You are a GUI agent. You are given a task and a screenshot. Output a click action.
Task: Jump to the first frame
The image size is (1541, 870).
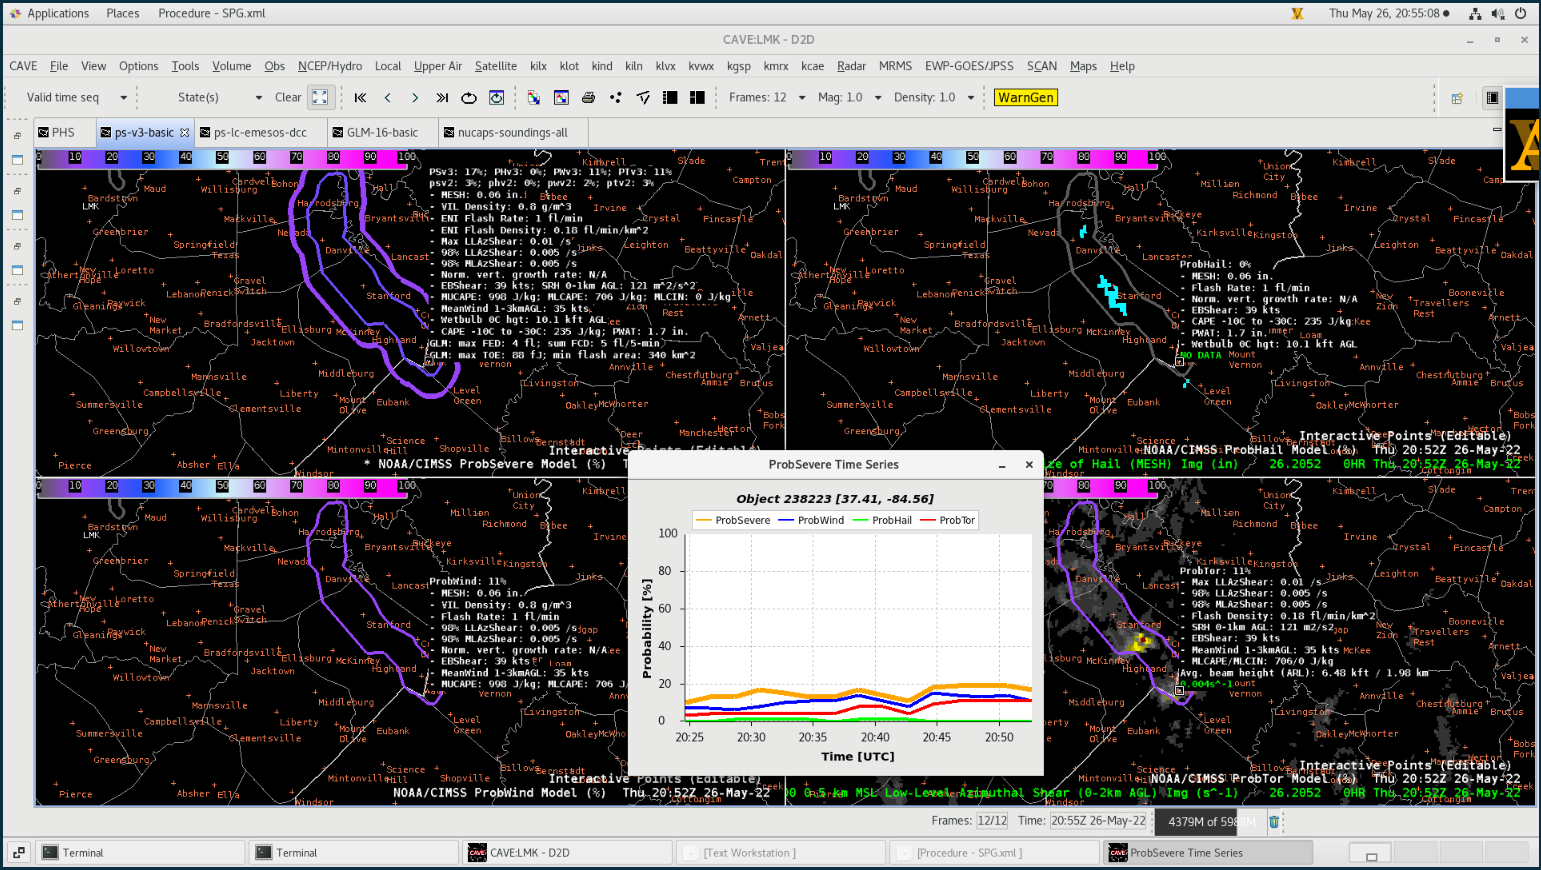click(x=360, y=98)
